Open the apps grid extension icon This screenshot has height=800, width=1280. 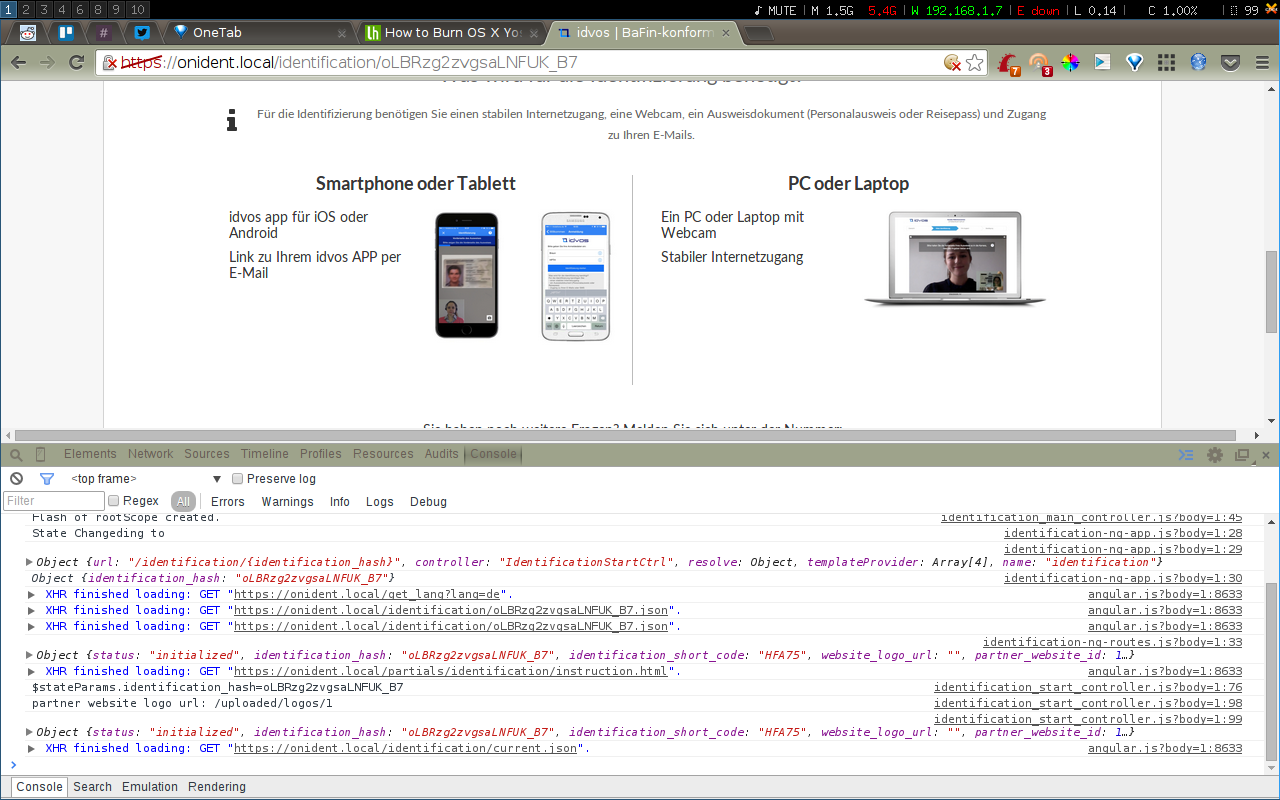(x=1166, y=62)
